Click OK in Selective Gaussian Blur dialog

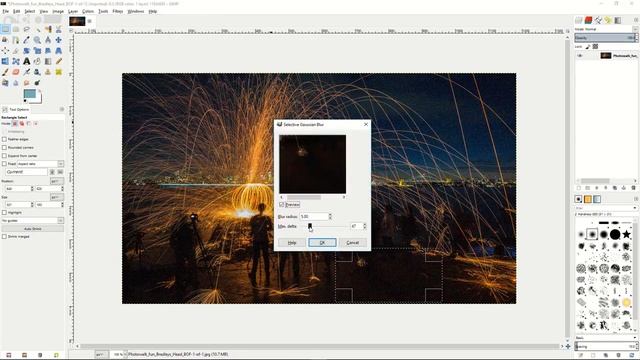(322, 242)
